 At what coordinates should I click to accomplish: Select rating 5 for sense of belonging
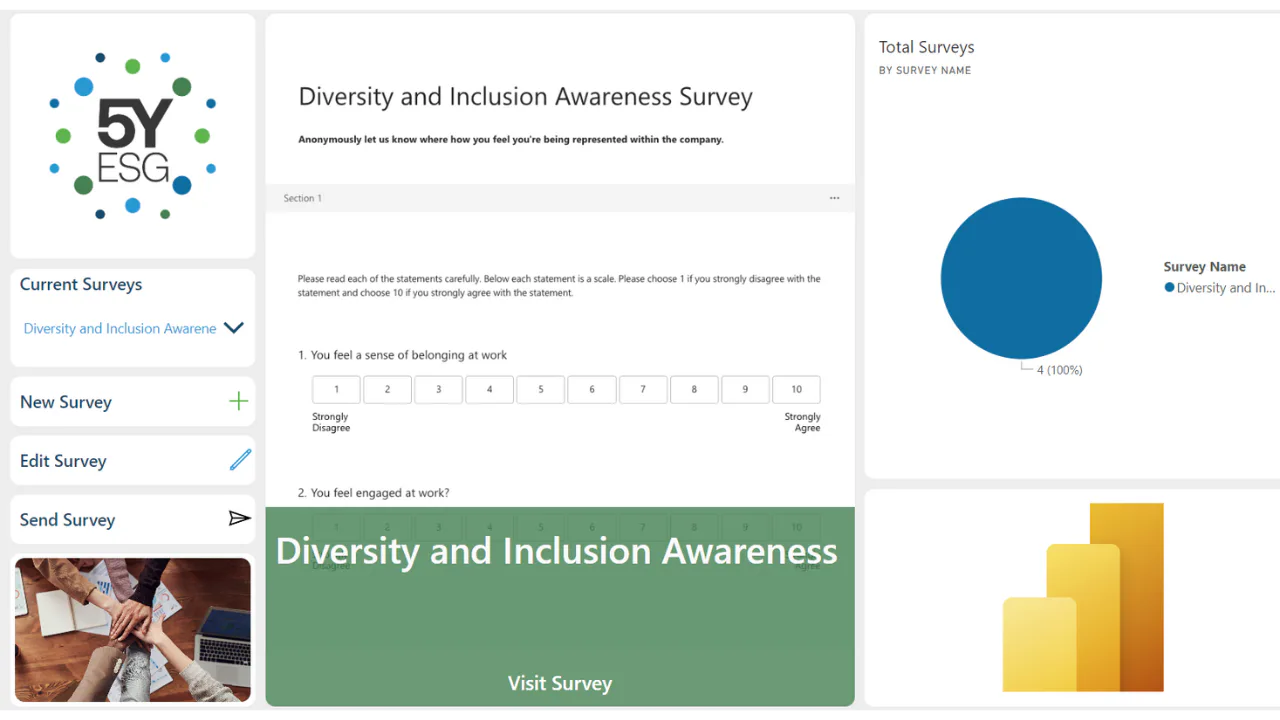[541, 389]
